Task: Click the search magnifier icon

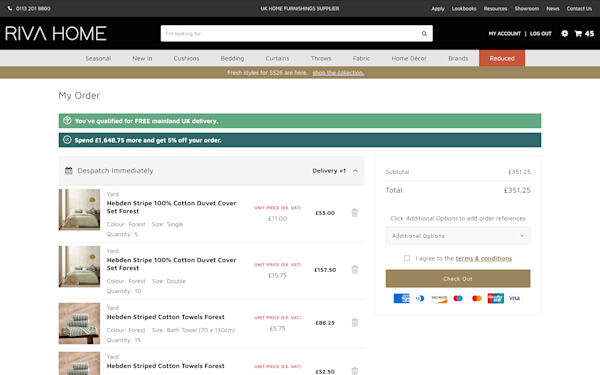Action: coord(424,34)
